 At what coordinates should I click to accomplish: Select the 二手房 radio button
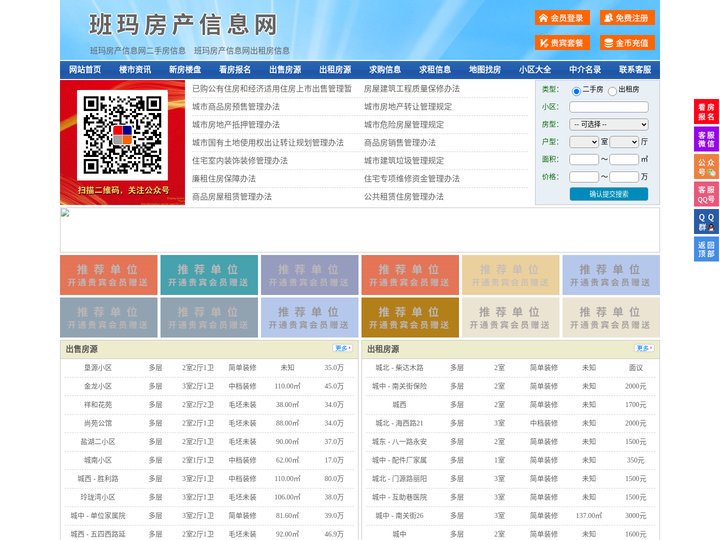coord(576,91)
